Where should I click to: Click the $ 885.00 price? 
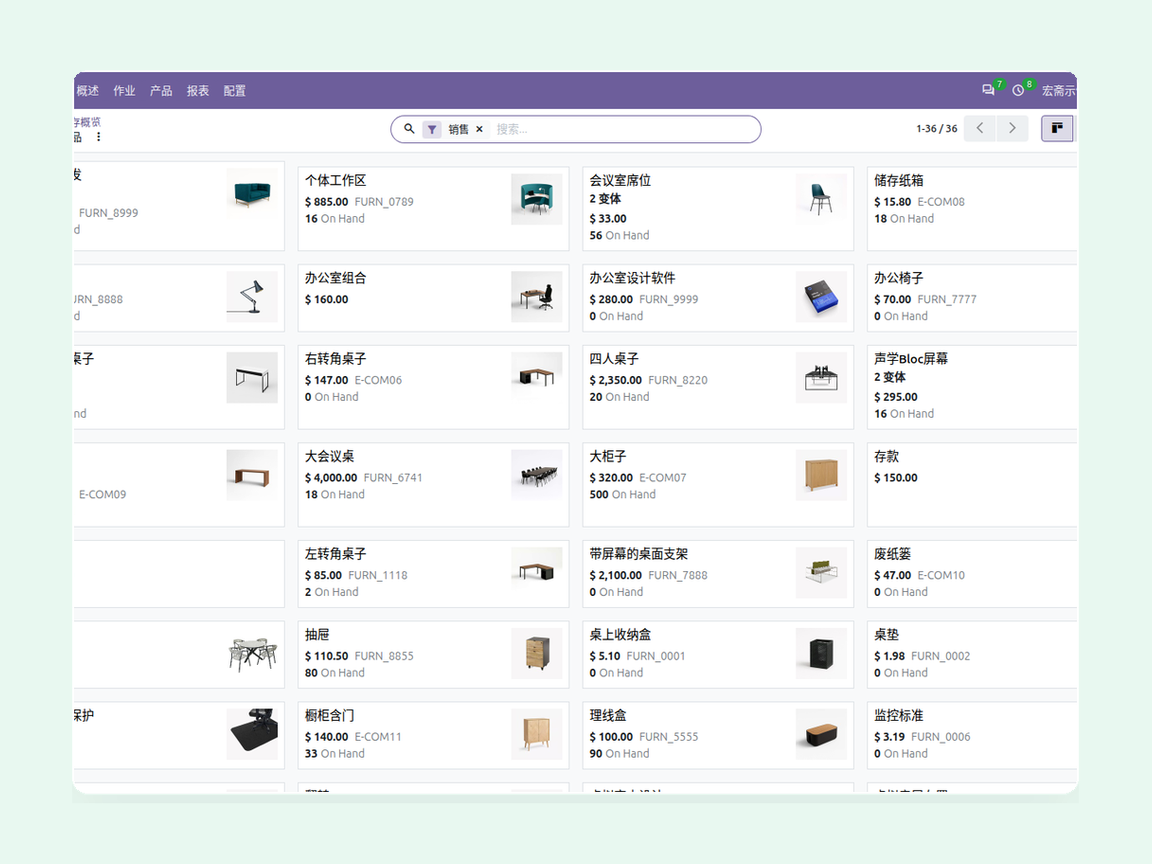pos(326,201)
